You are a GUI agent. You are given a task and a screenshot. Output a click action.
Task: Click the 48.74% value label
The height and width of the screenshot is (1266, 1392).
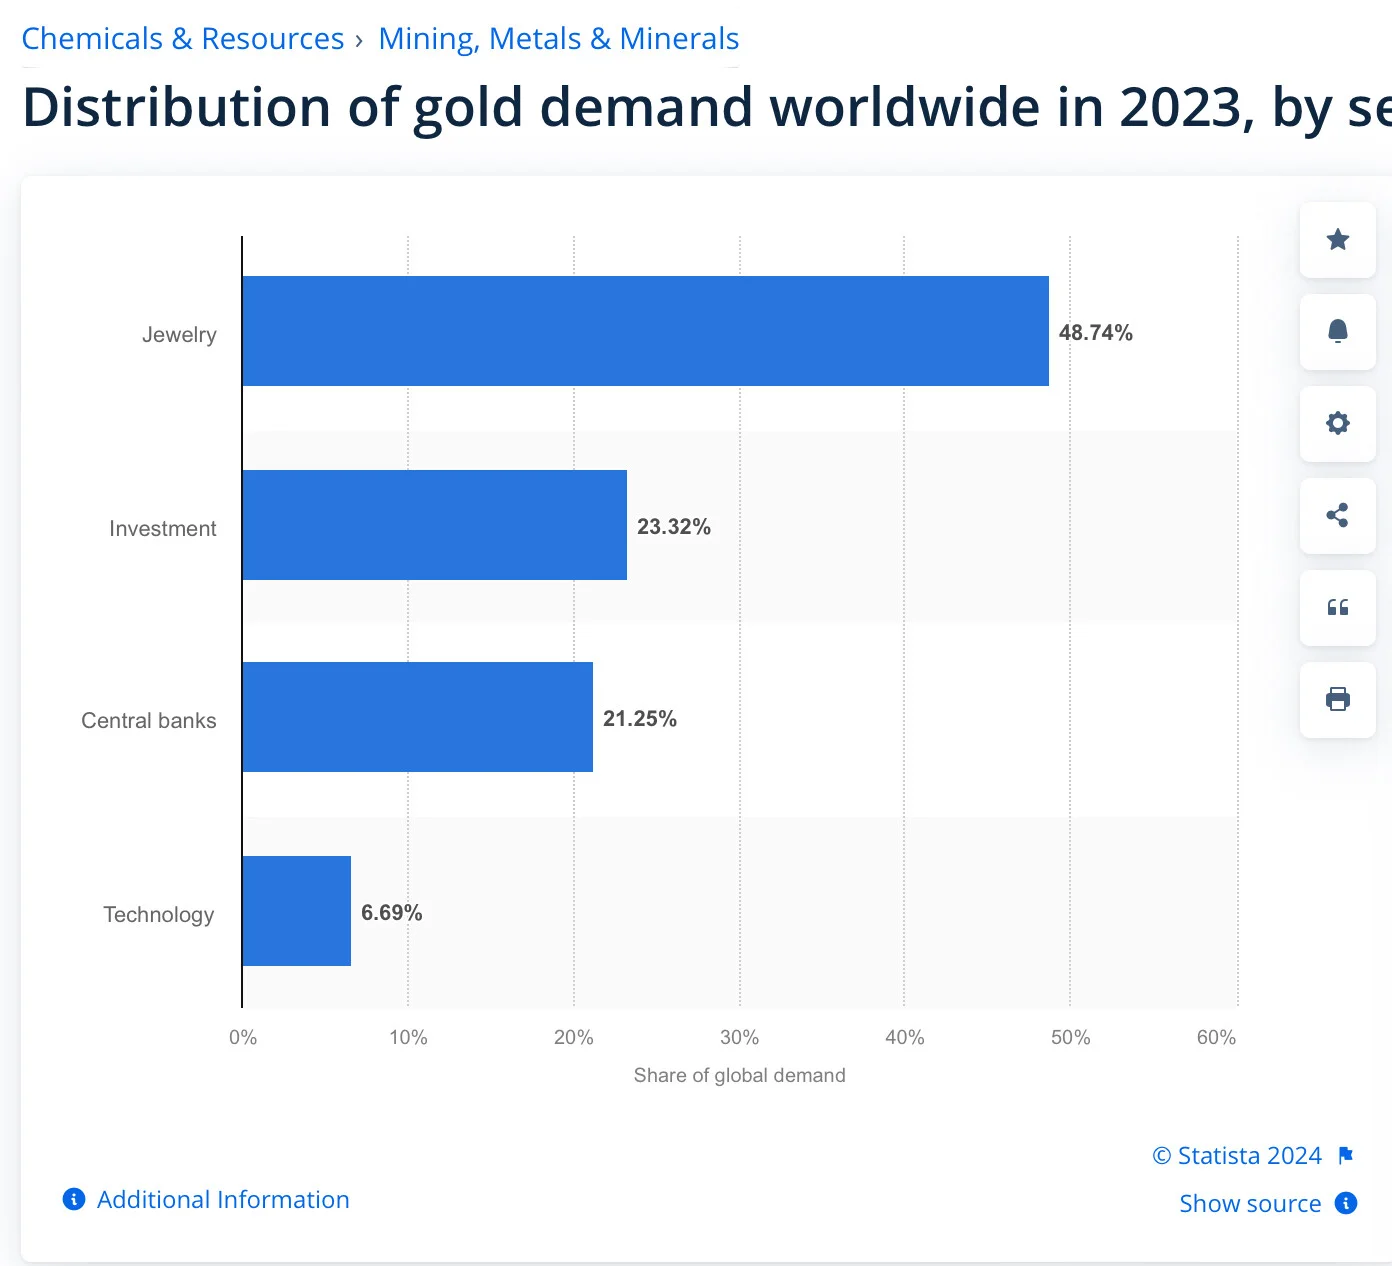[1096, 333]
